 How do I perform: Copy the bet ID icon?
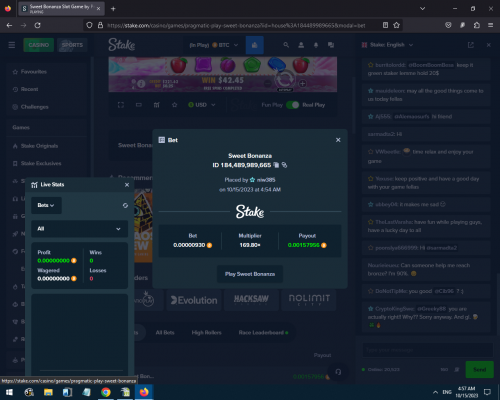[276, 165]
